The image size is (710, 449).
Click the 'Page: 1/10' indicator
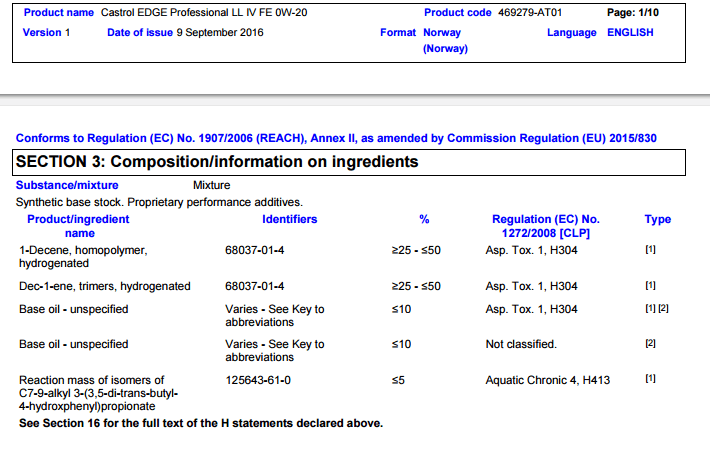pyautogui.click(x=633, y=13)
